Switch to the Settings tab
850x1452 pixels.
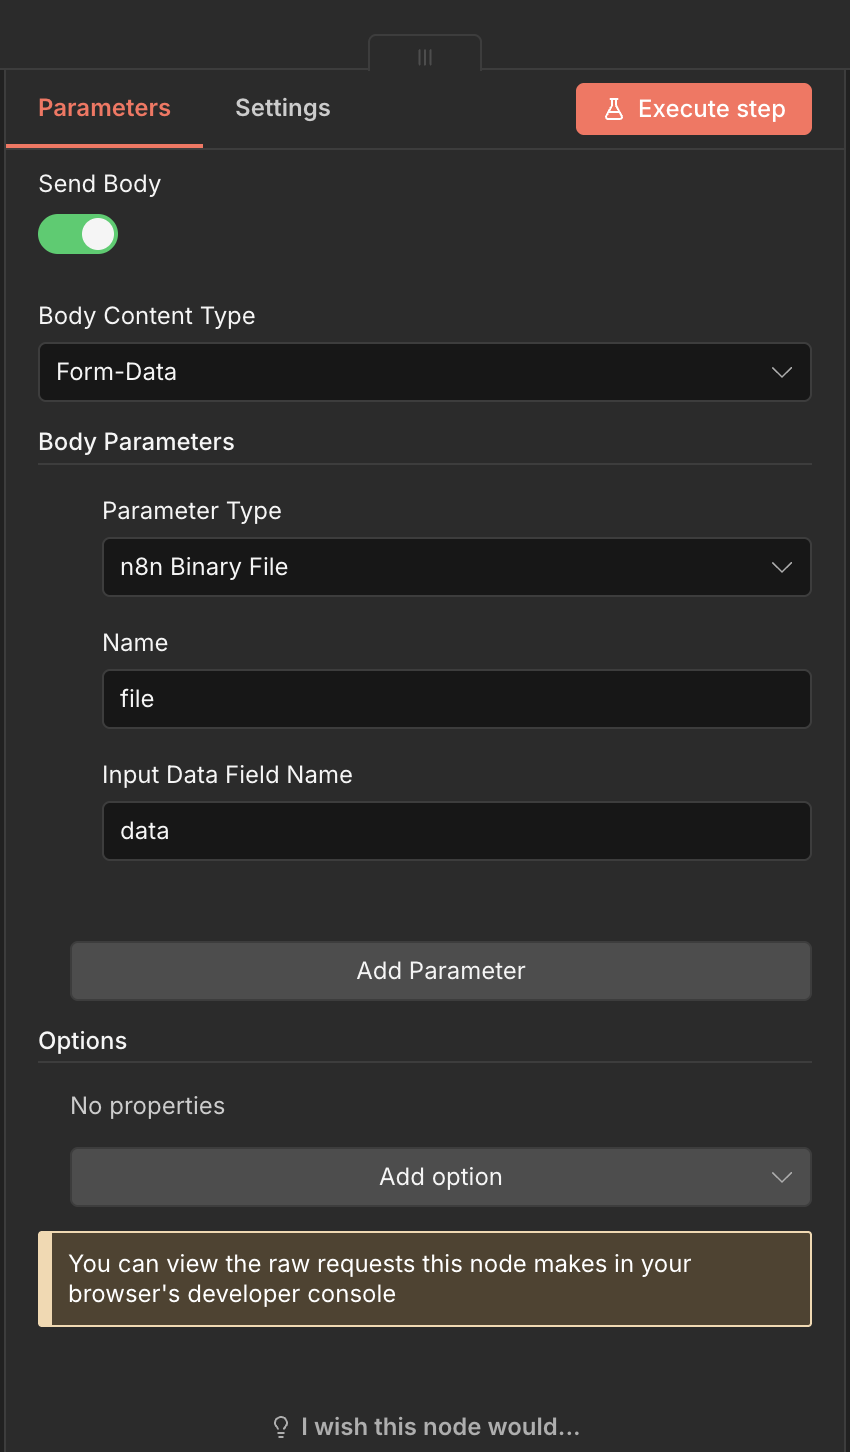pos(282,107)
